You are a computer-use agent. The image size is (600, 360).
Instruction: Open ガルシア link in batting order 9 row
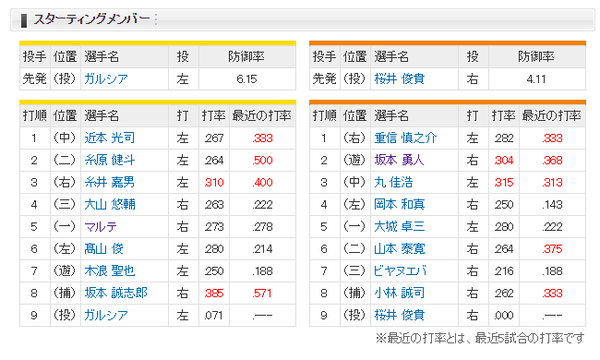coord(106,316)
